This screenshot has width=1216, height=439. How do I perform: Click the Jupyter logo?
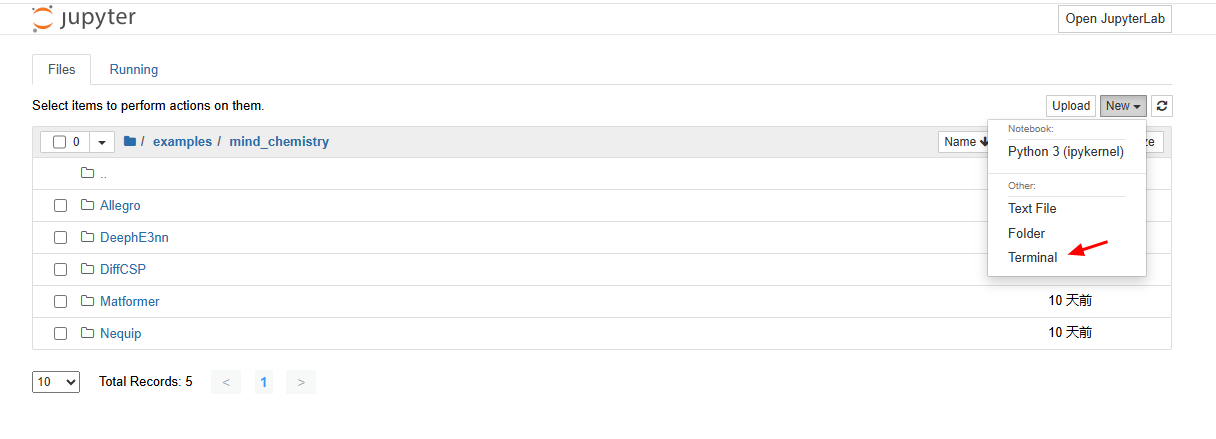tap(84, 18)
